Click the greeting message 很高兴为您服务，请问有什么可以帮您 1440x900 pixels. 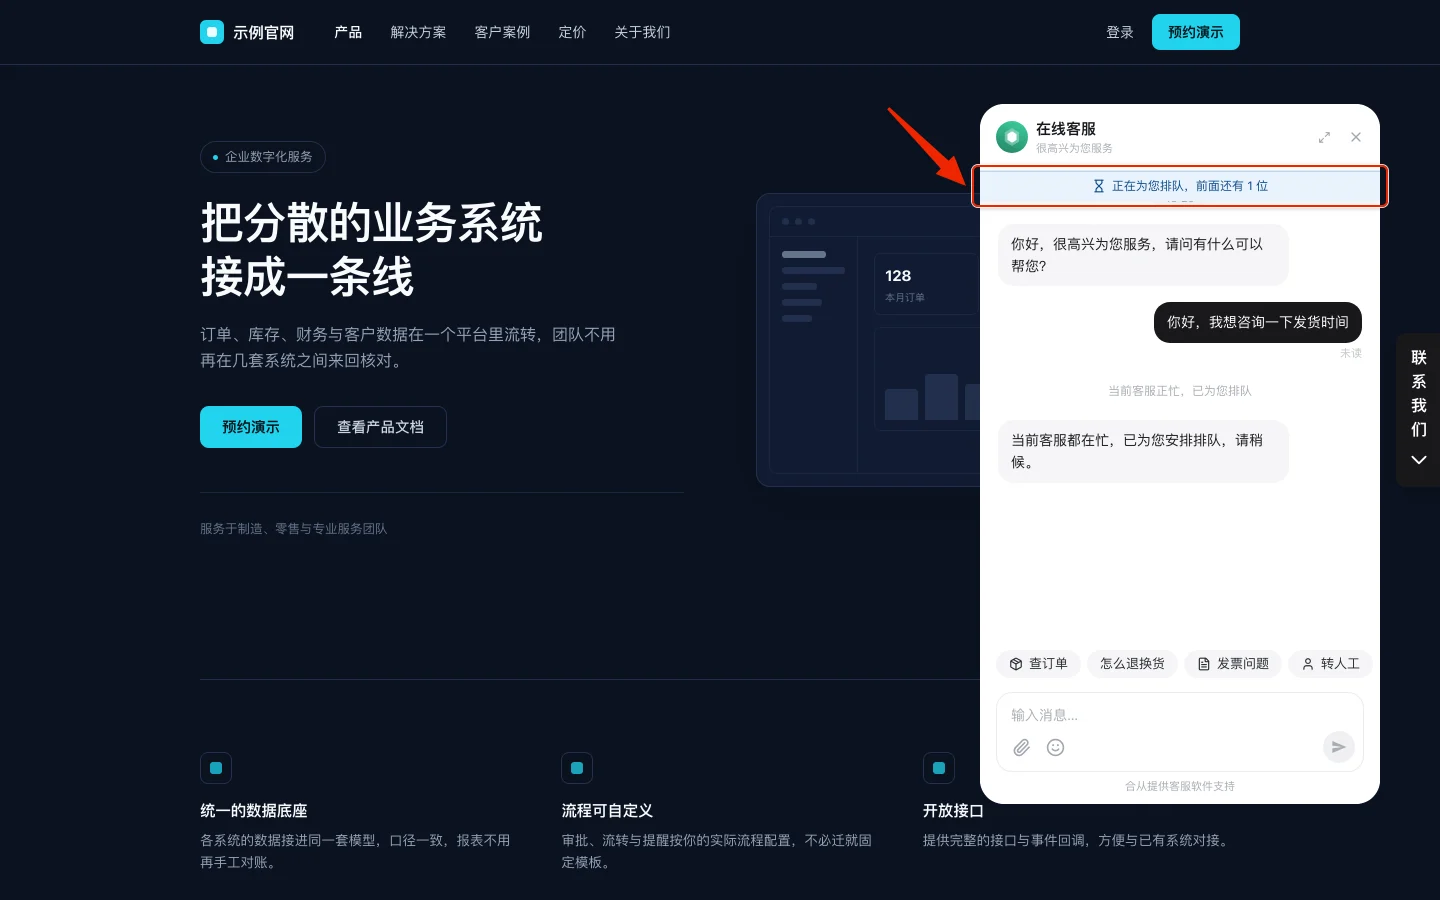click(1143, 255)
